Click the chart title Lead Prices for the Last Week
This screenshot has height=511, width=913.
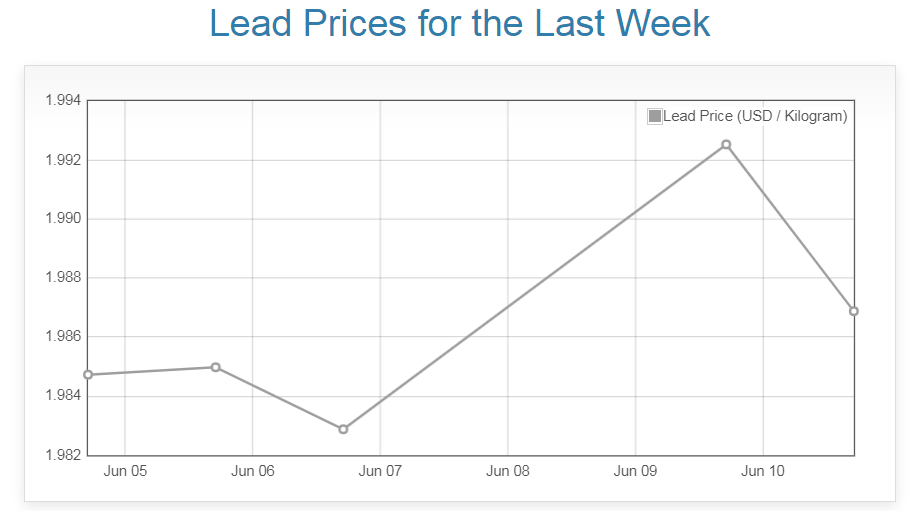pos(460,23)
